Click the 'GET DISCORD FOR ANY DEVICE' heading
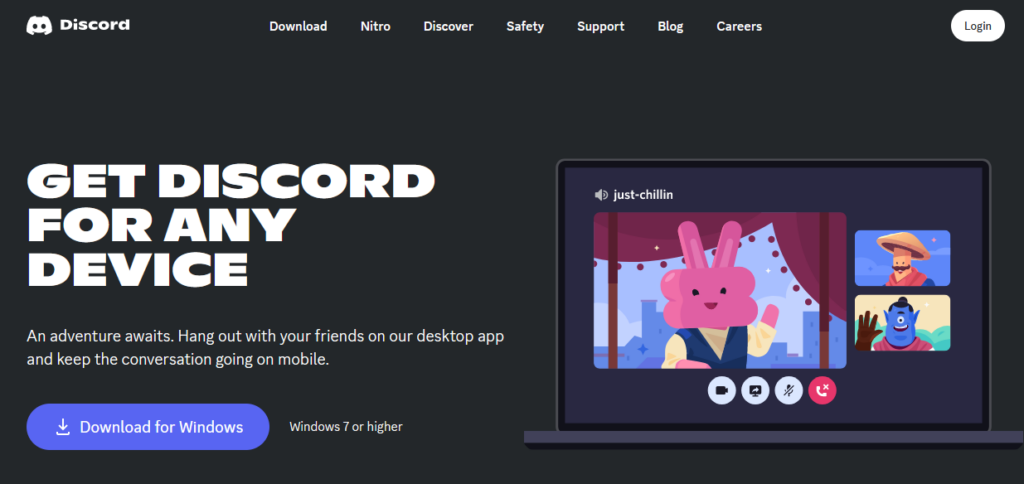1024x484 pixels. click(231, 224)
